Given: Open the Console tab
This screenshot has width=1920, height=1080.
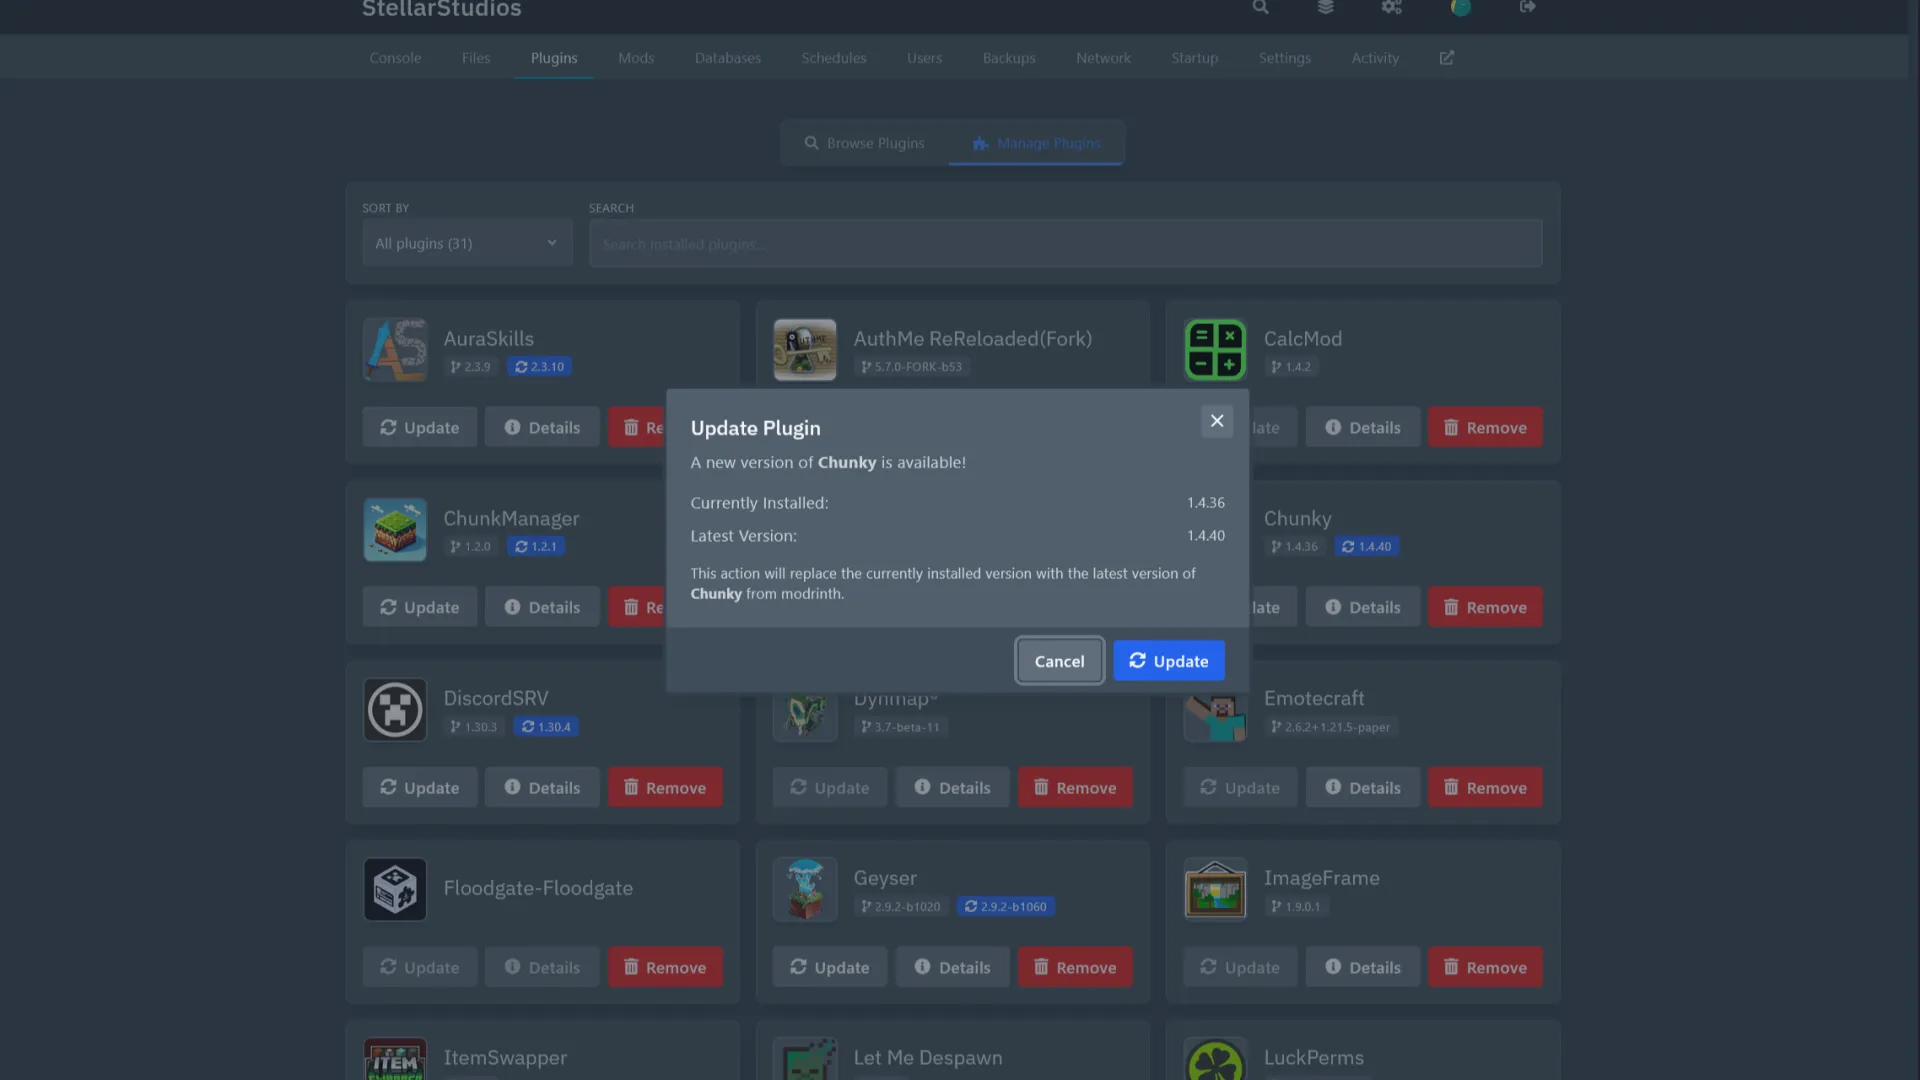Looking at the screenshot, I should point(395,58).
